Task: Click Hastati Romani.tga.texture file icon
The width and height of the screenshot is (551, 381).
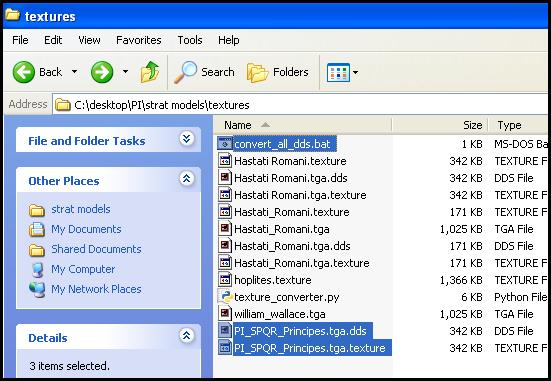Action: pos(225,194)
